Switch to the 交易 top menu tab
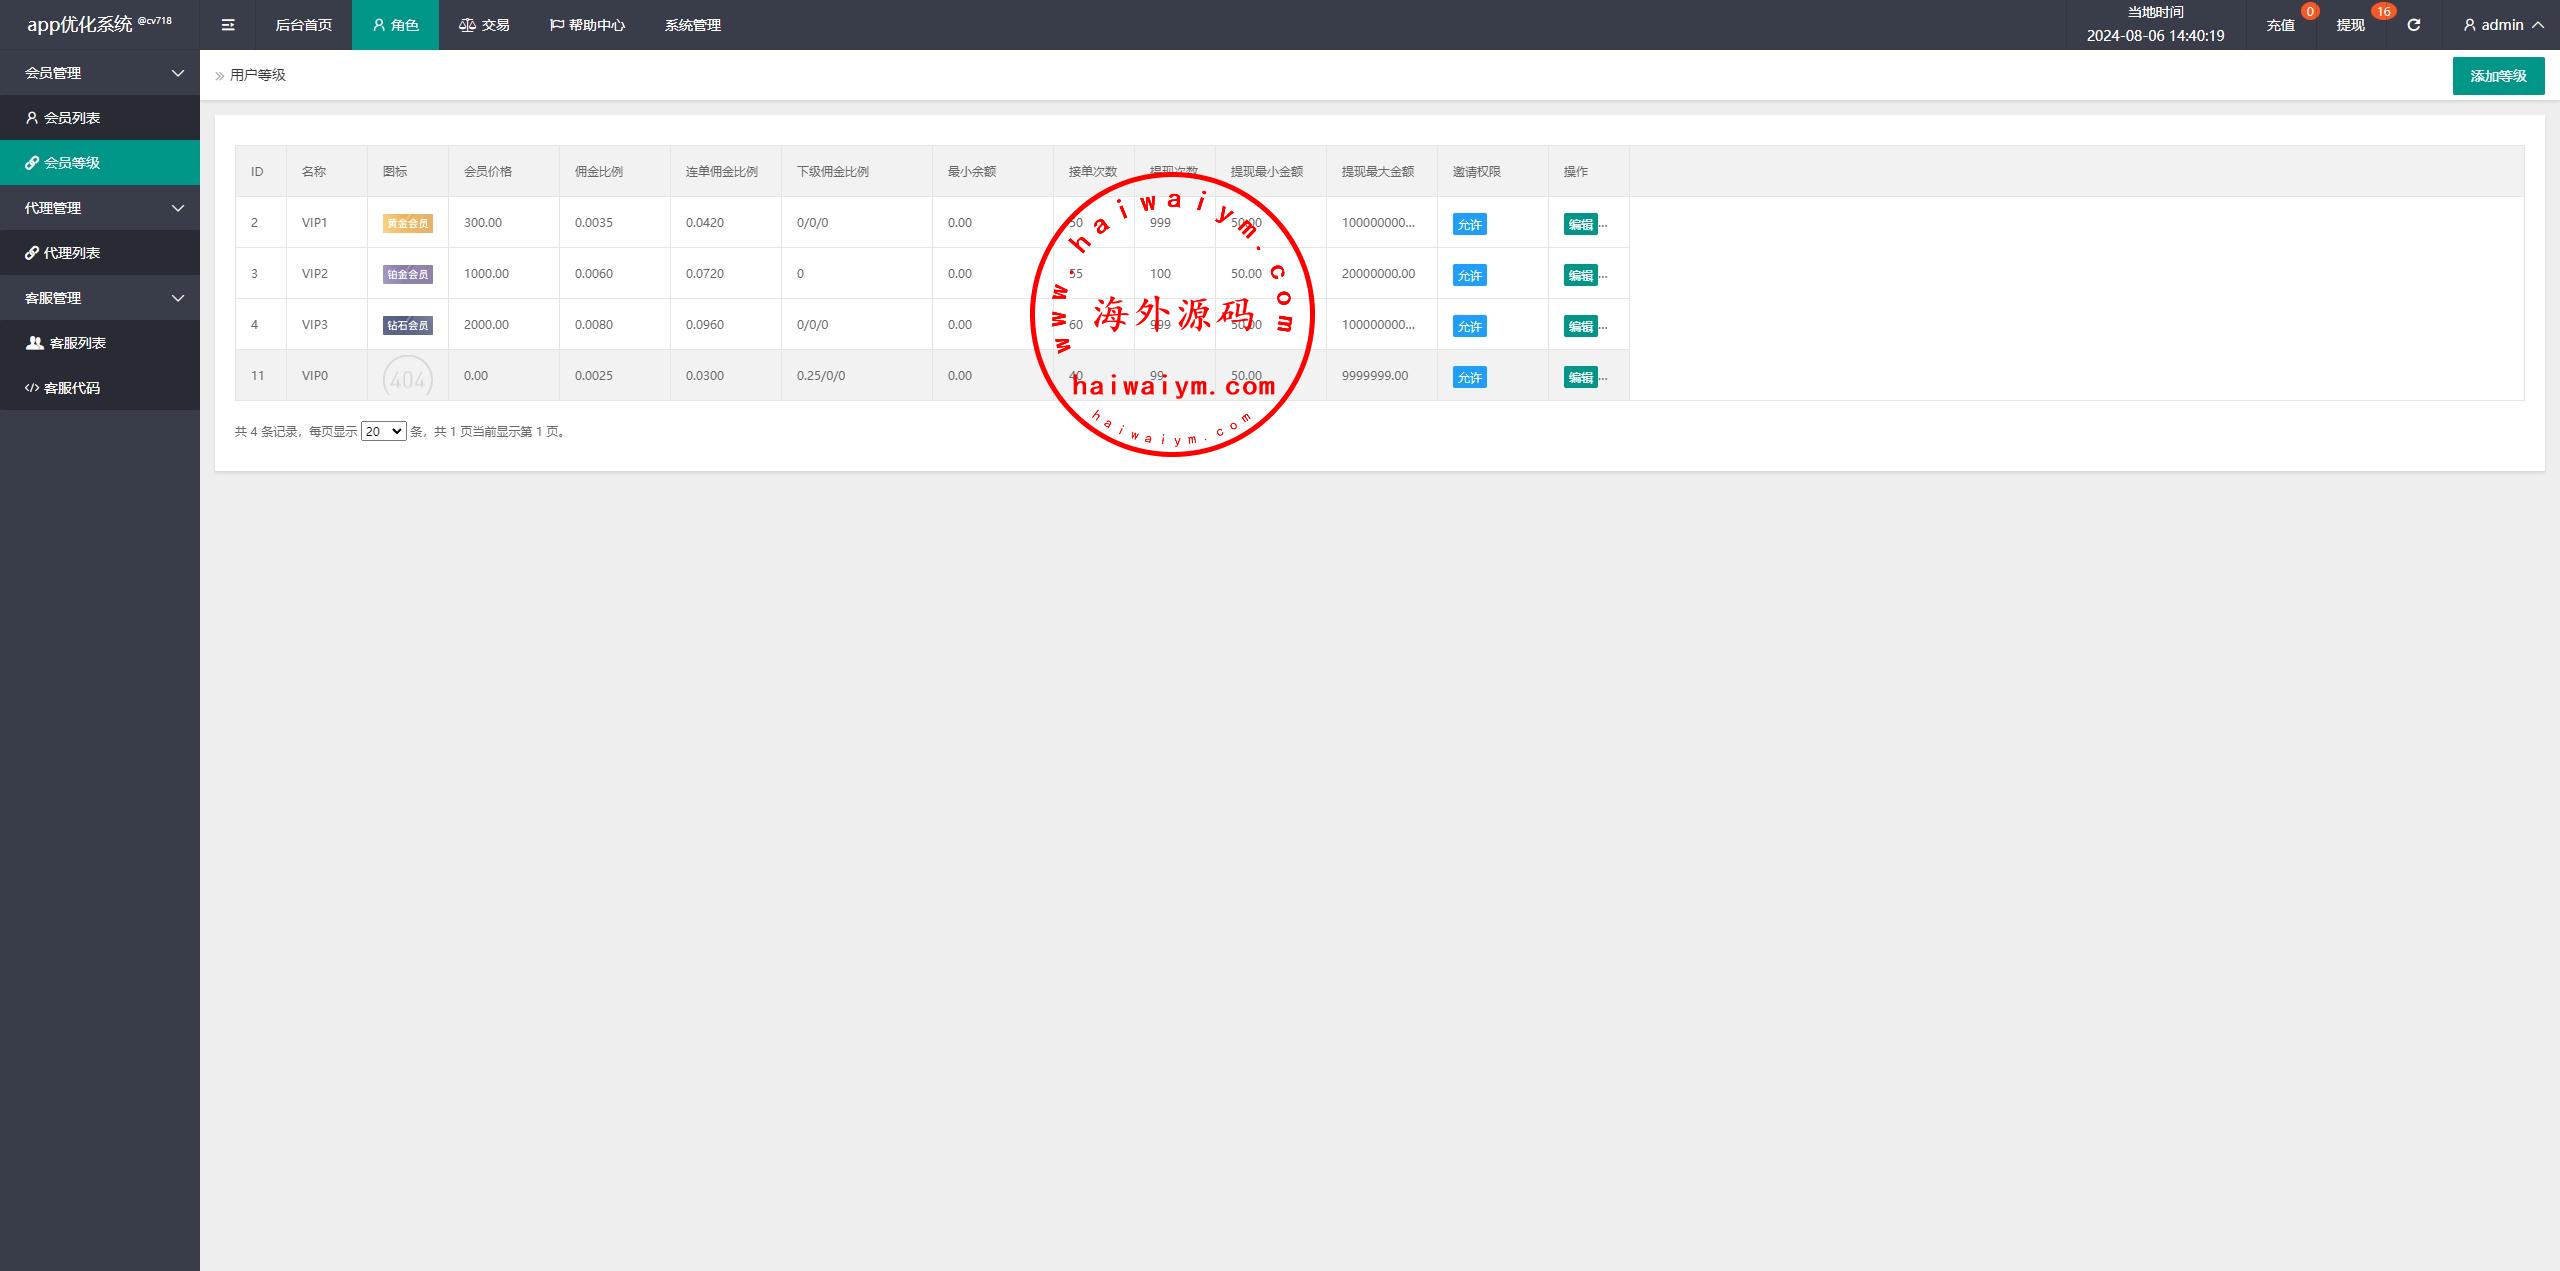2560x1271 pixels. 485,25
